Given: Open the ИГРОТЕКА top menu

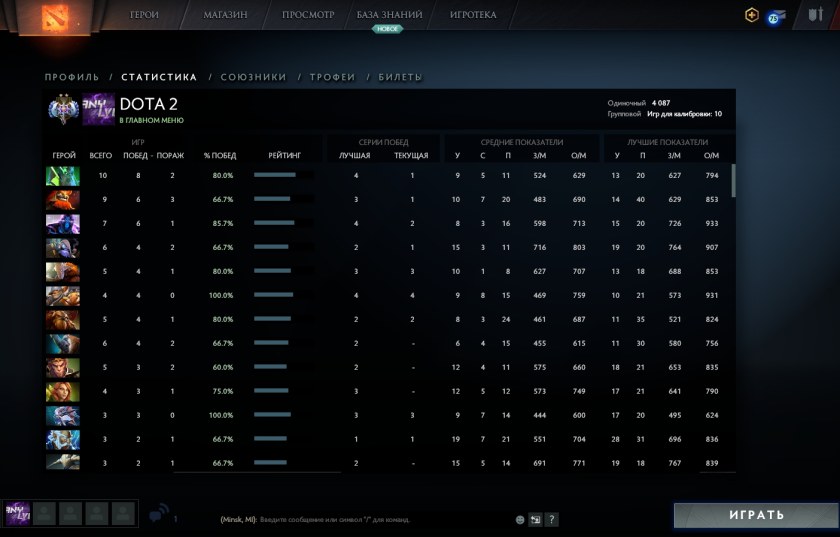Looking at the screenshot, I should click(x=473, y=15).
